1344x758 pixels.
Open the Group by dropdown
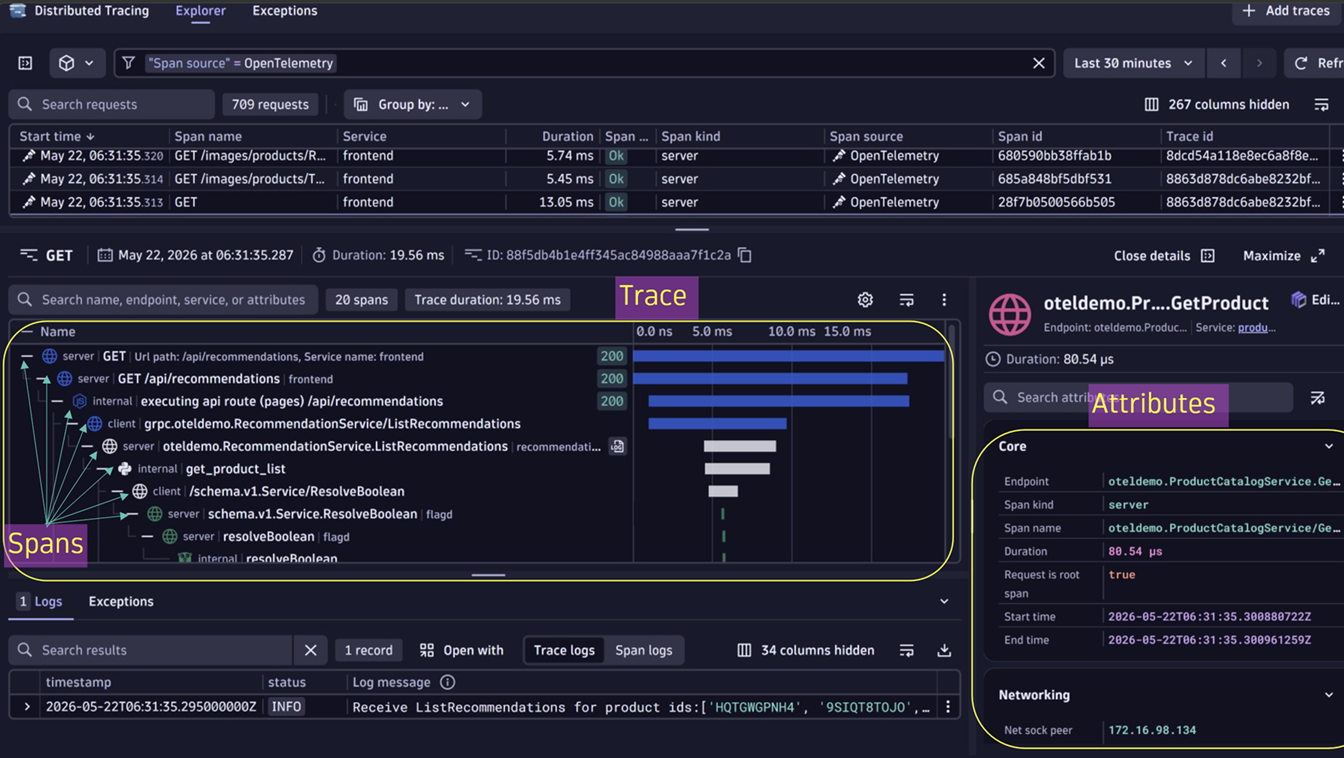(x=412, y=104)
